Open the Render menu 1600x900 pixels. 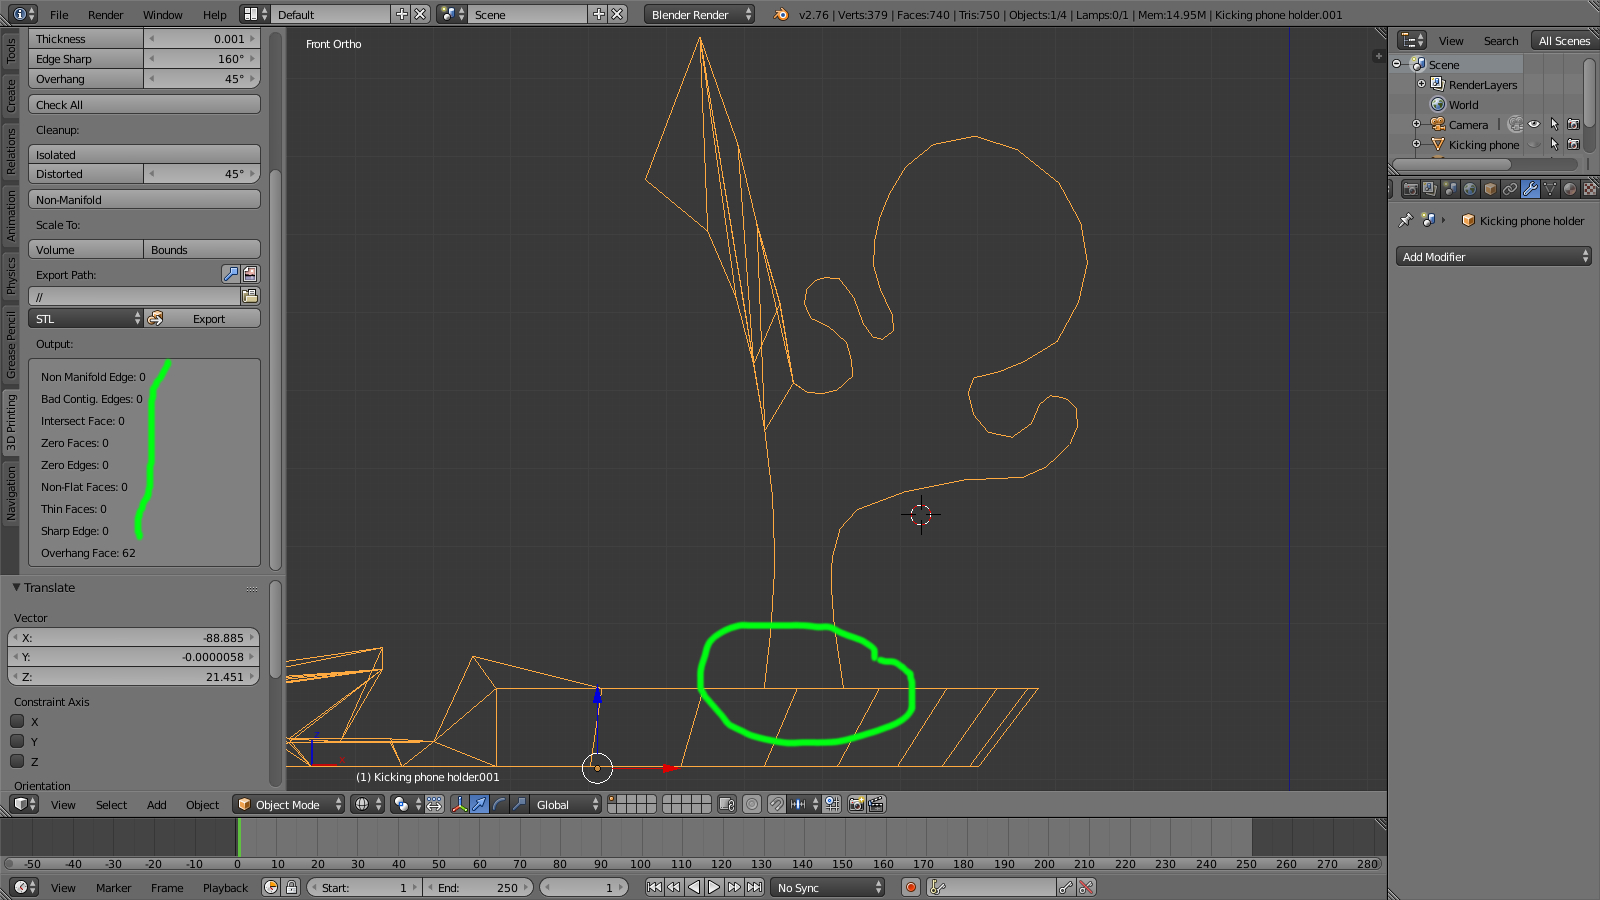click(x=105, y=15)
